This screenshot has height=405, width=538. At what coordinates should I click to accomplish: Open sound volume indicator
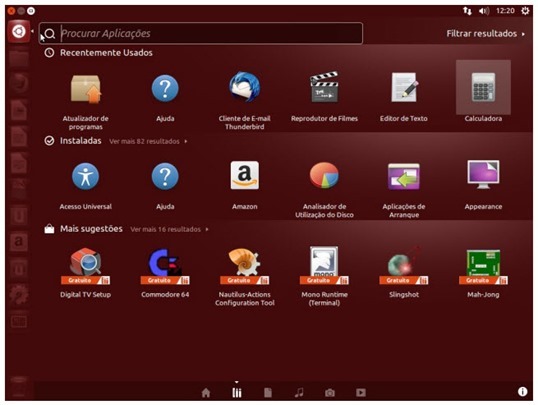(x=484, y=11)
